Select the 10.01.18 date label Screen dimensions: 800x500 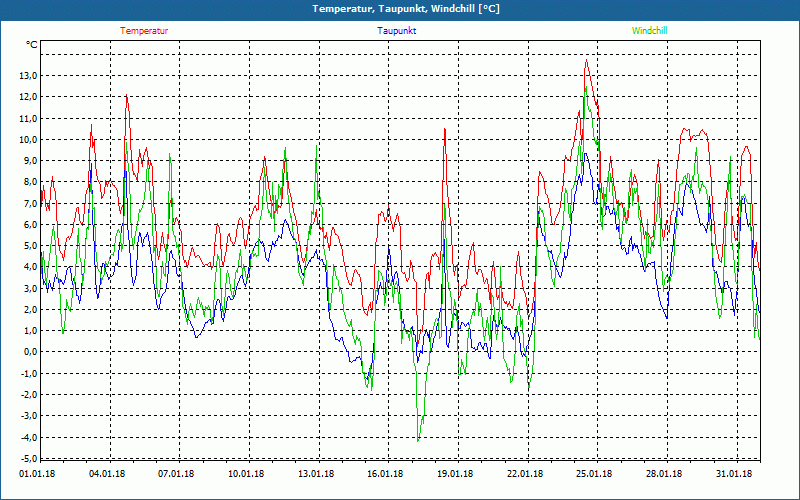246,475
